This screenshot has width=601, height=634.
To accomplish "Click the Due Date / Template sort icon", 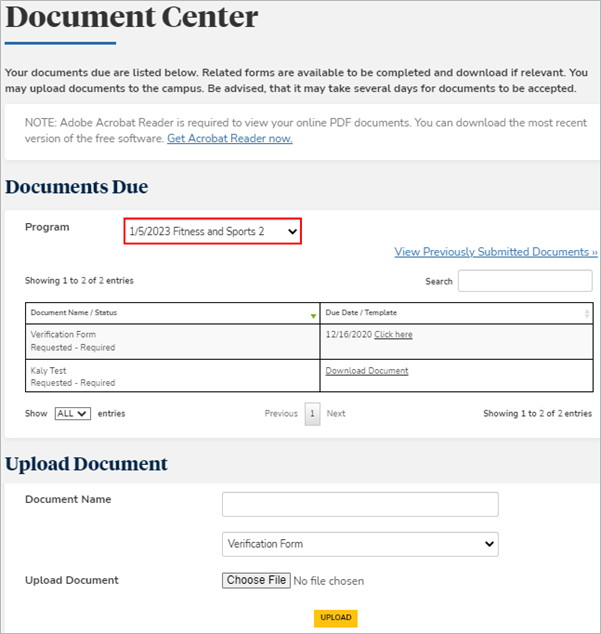I will tap(586, 314).
